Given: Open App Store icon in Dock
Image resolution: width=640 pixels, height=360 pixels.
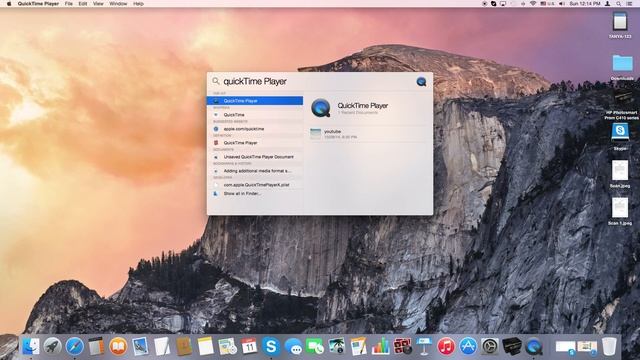Looking at the screenshot, I should pyautogui.click(x=468, y=347).
